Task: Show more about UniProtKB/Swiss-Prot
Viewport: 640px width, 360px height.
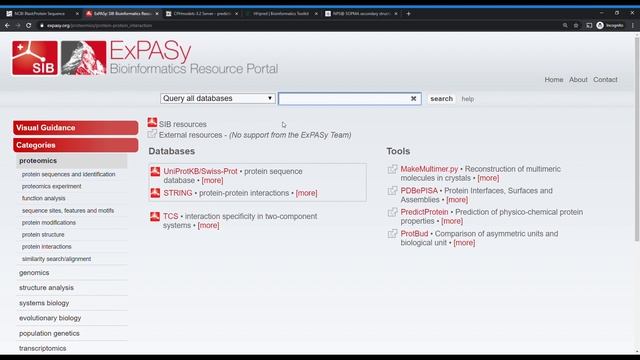Action: point(212,180)
